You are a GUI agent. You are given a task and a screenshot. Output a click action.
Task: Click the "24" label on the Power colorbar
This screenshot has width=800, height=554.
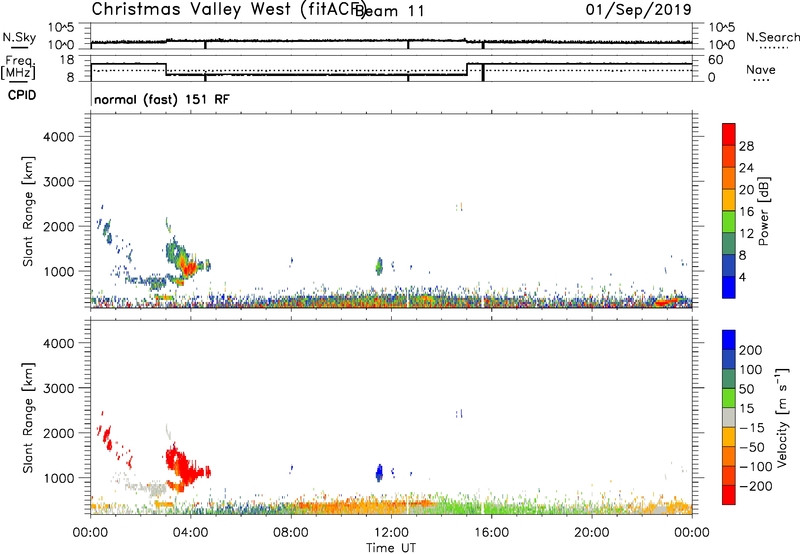[746, 168]
